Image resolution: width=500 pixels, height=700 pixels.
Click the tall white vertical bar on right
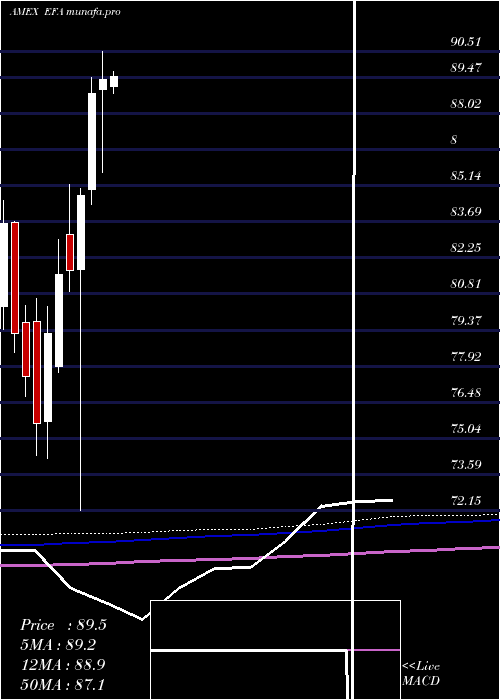[x=355, y=348]
